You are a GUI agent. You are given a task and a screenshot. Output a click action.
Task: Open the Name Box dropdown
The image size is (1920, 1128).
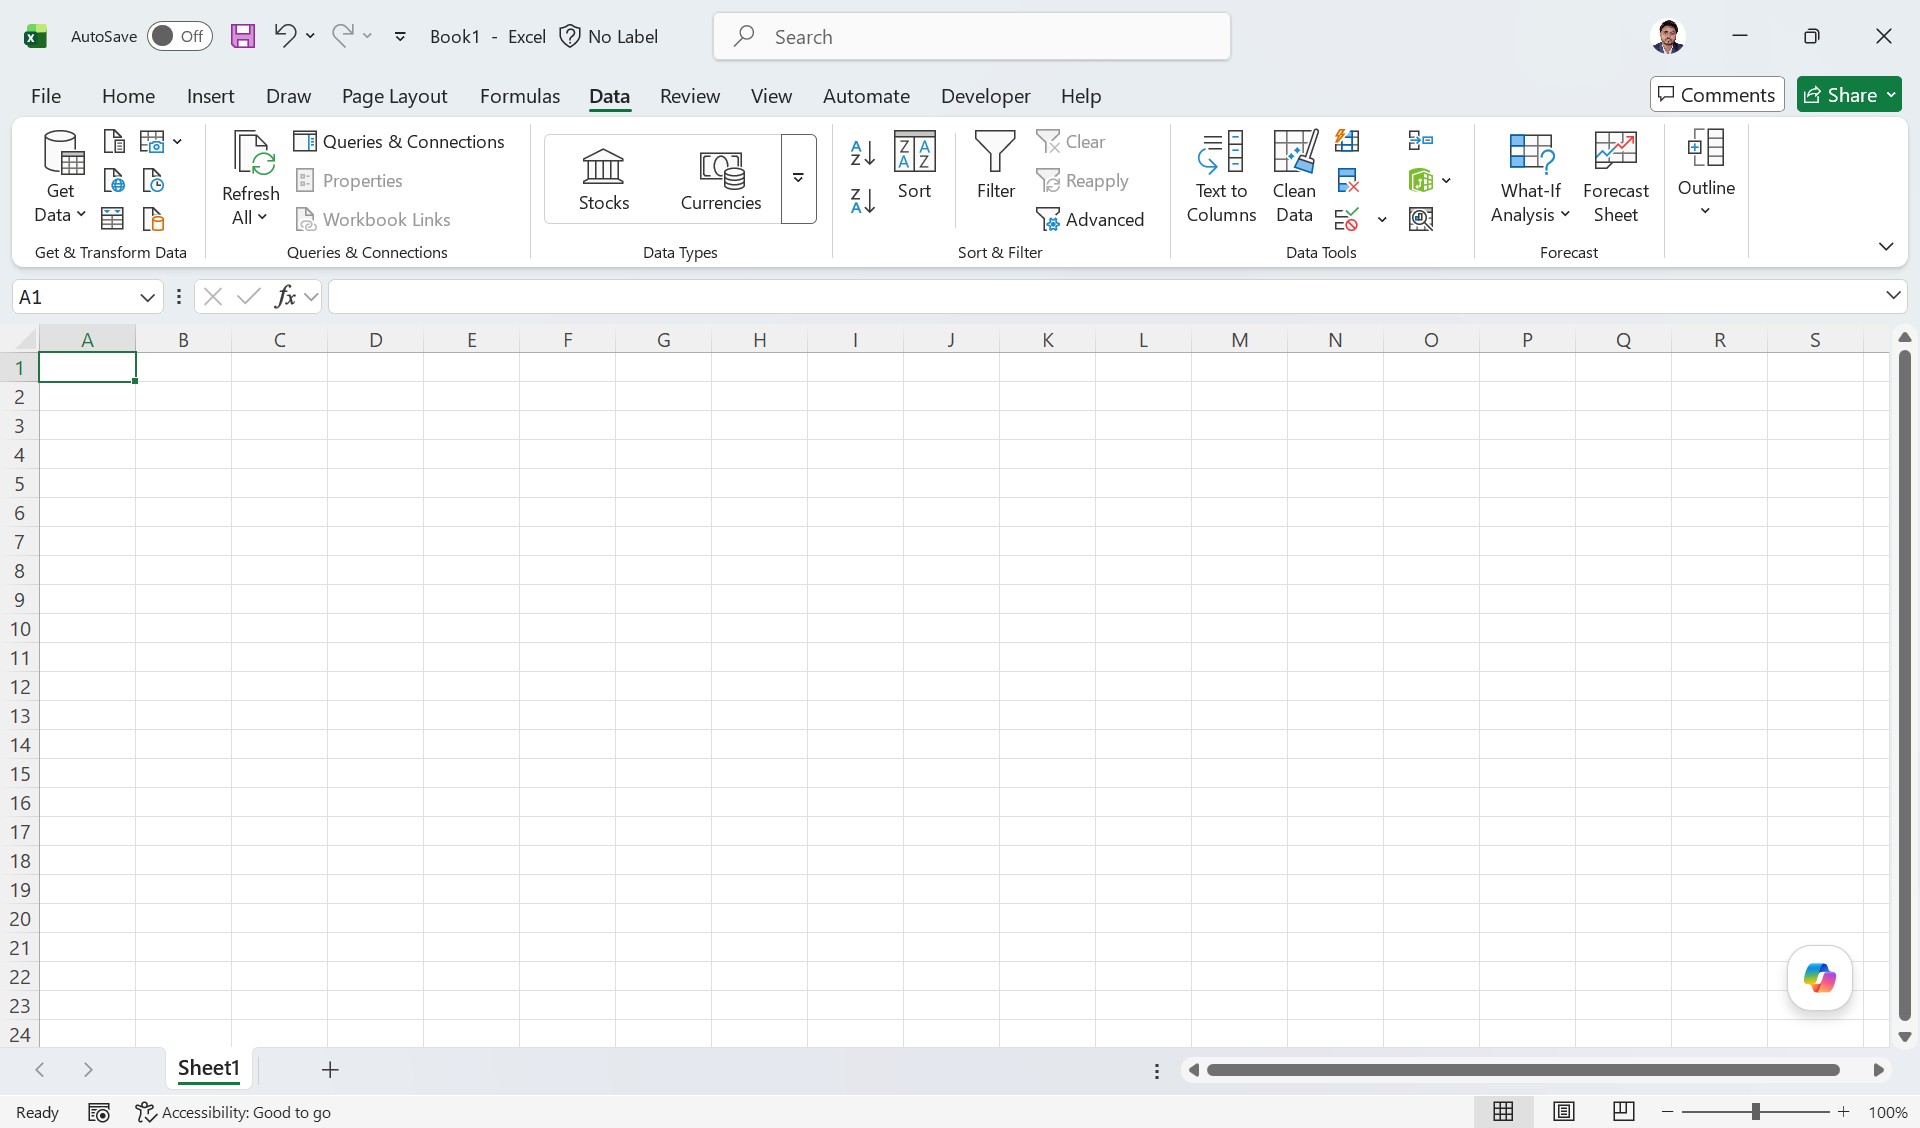pos(147,297)
